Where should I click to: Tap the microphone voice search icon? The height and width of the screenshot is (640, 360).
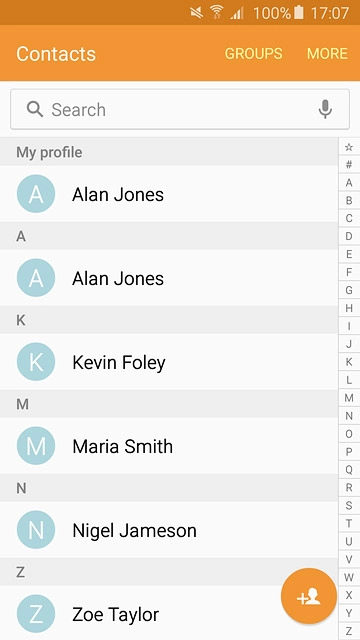(x=325, y=109)
